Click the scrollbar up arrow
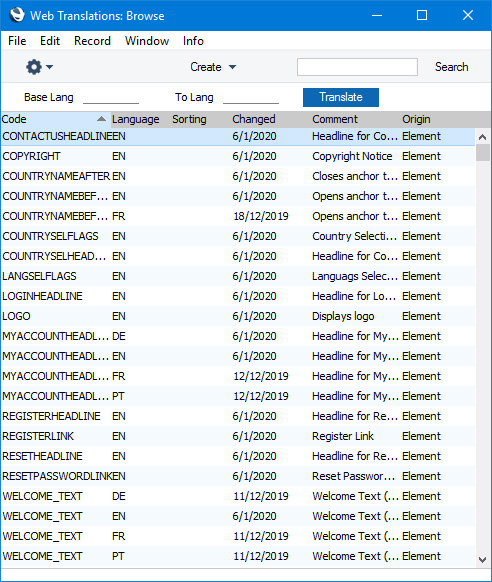 tap(482, 137)
